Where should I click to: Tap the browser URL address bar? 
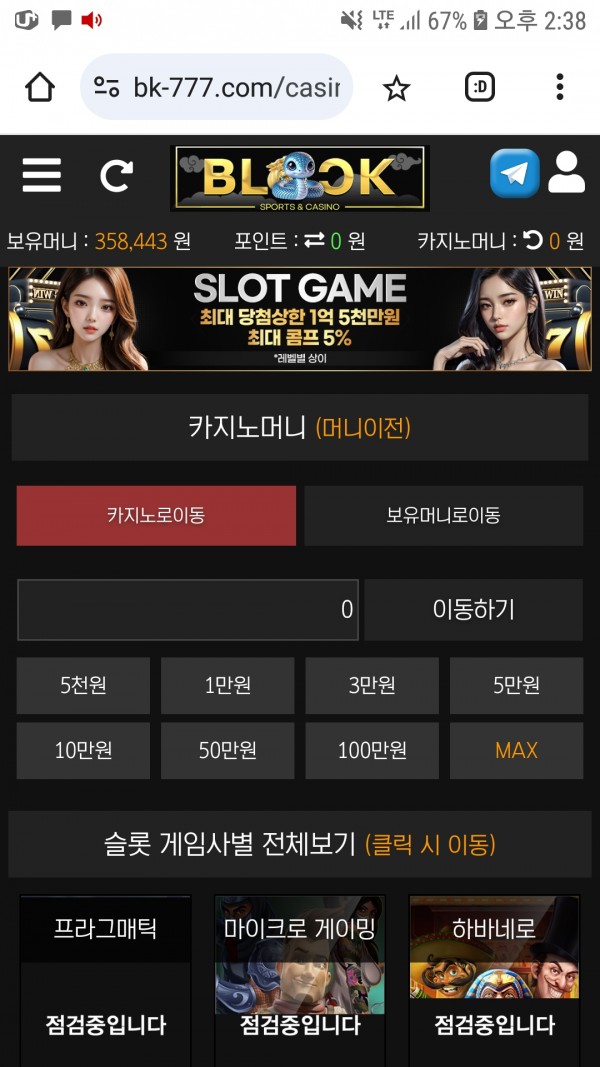click(x=216, y=87)
